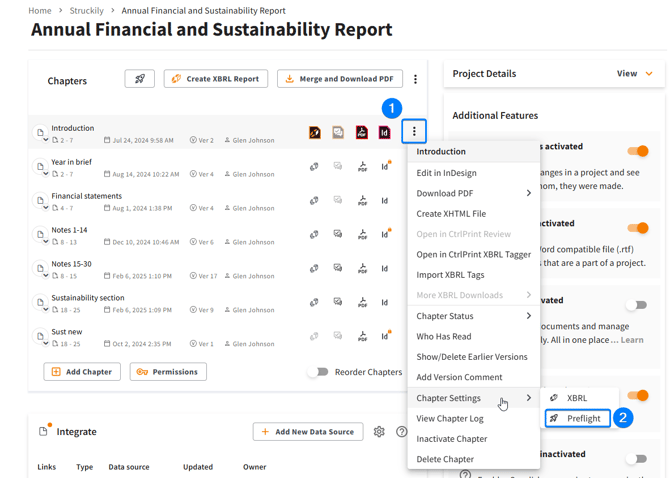Click the InDesign icon in Year in brief row
Screen dimensions: 670x478
[x=385, y=167]
